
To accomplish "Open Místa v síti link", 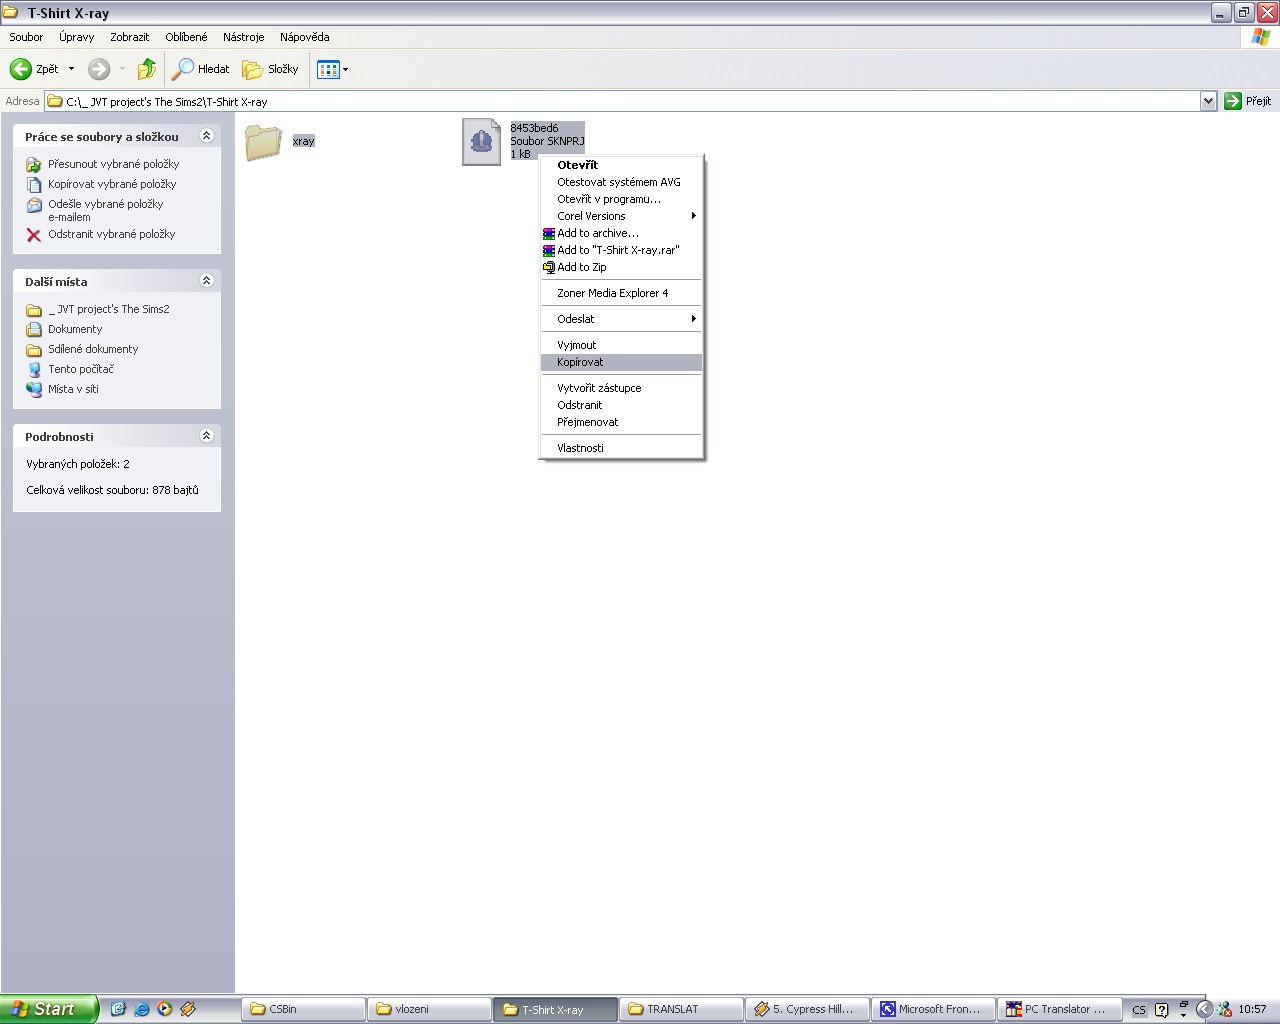I will 73,389.
